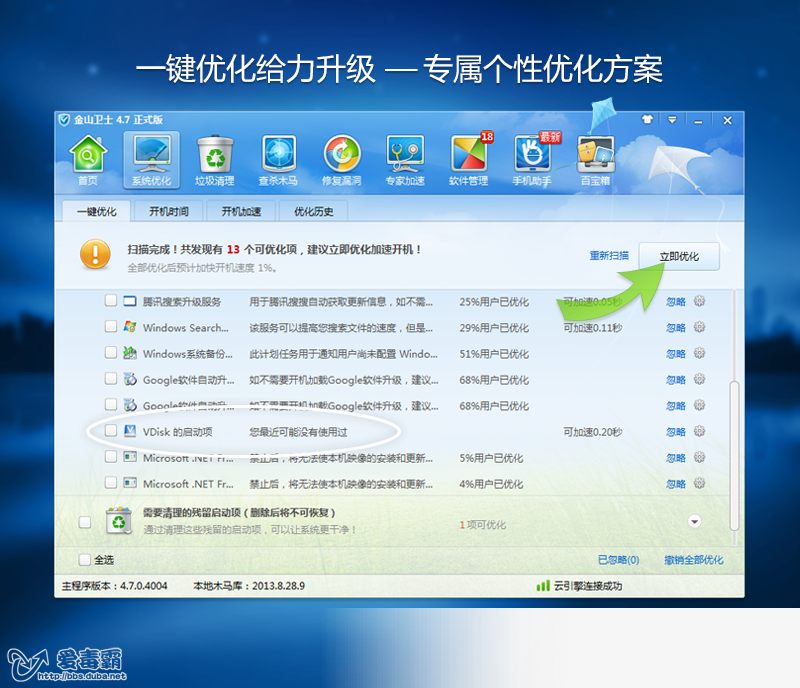Screen dimensions: 800x688
Task: Click the 立即优化 button
Action: [x=679, y=256]
